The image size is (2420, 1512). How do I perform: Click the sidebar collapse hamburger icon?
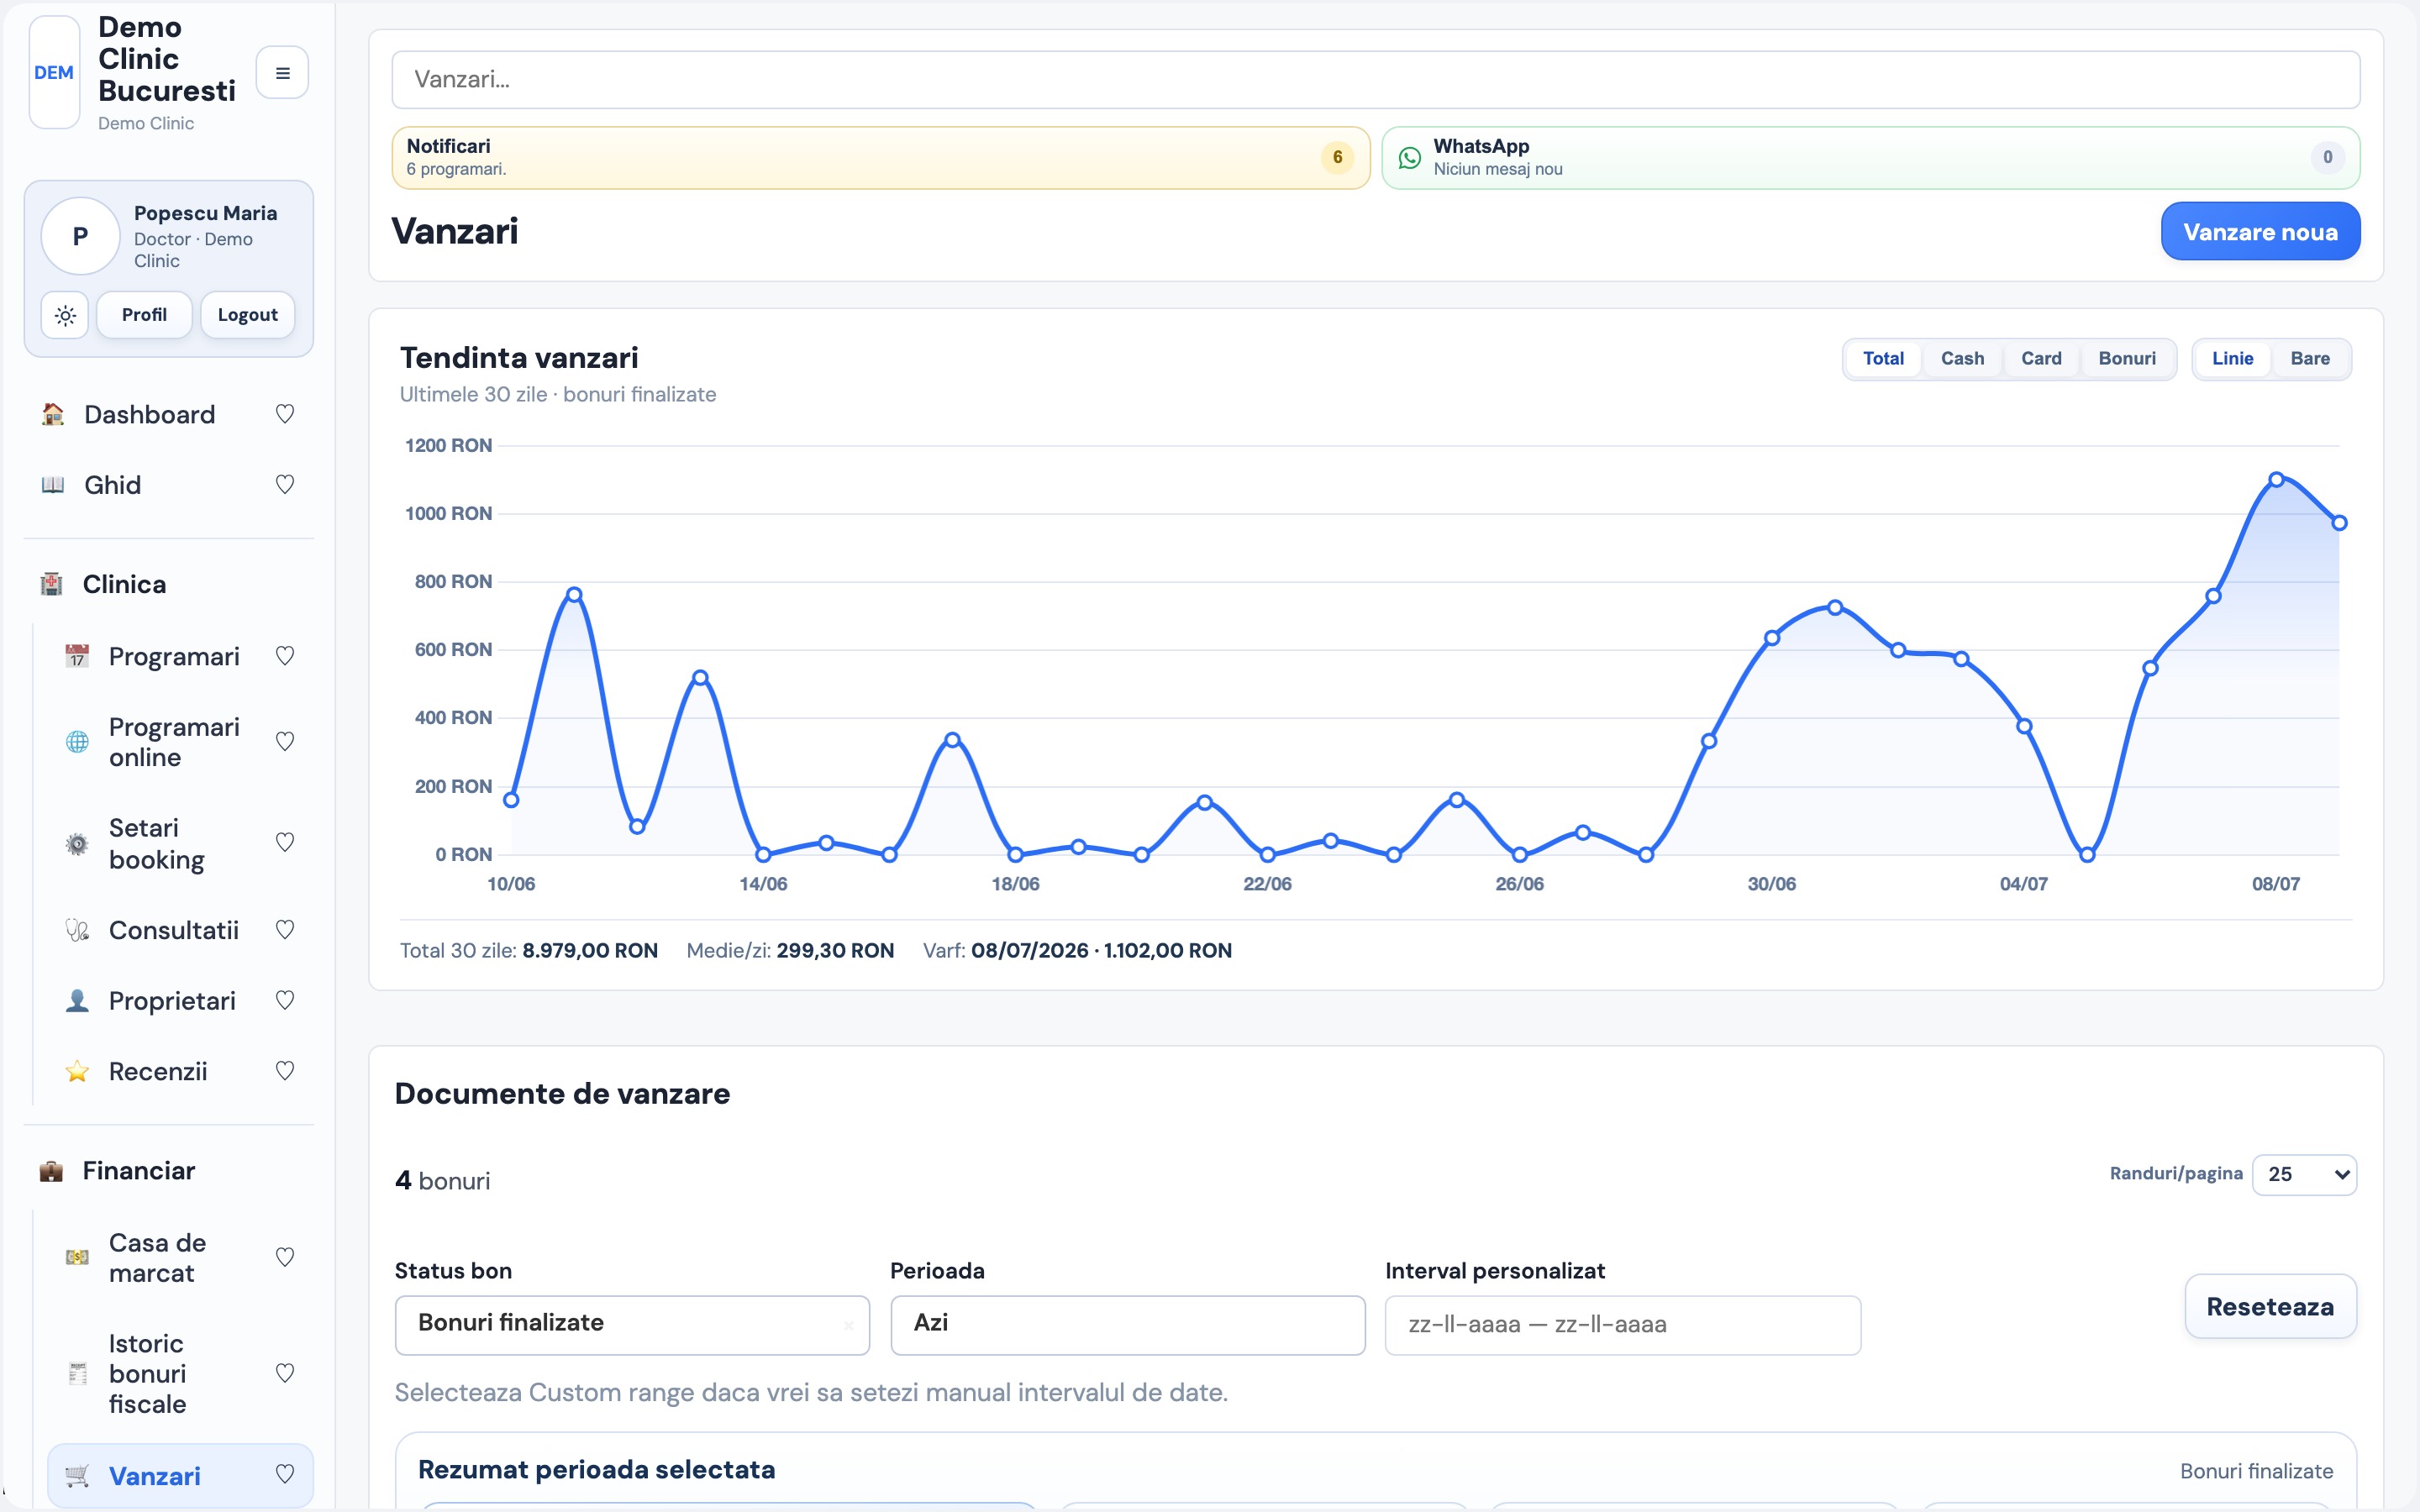coord(282,73)
